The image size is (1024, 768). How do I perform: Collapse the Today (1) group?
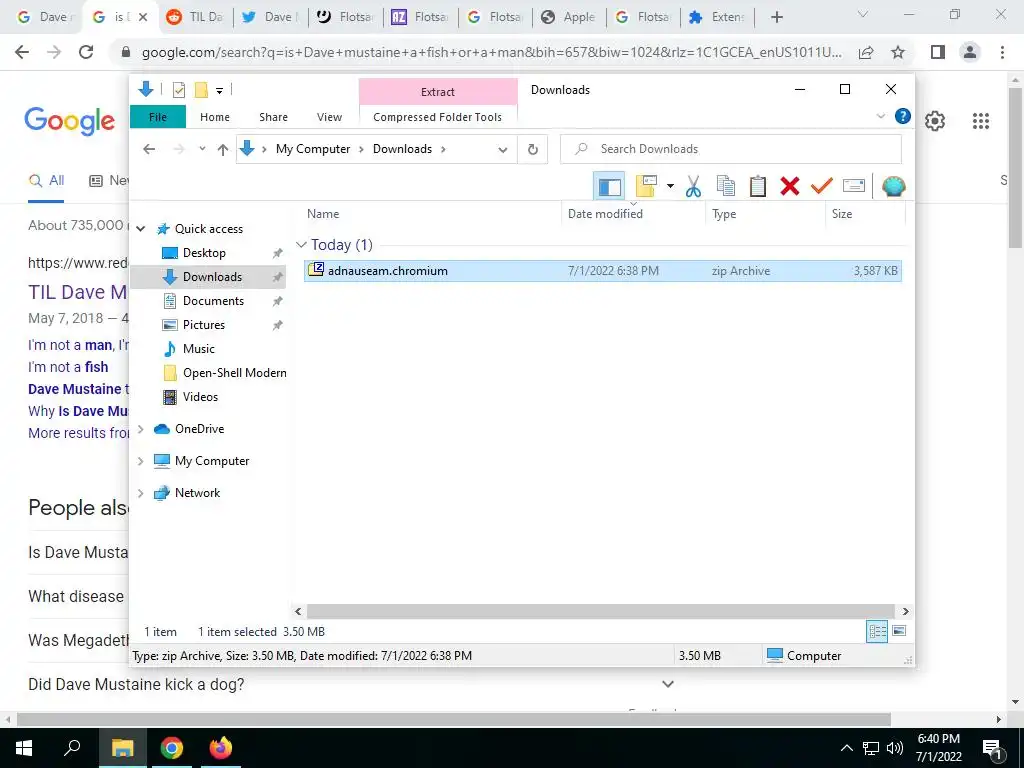pyautogui.click(x=301, y=245)
